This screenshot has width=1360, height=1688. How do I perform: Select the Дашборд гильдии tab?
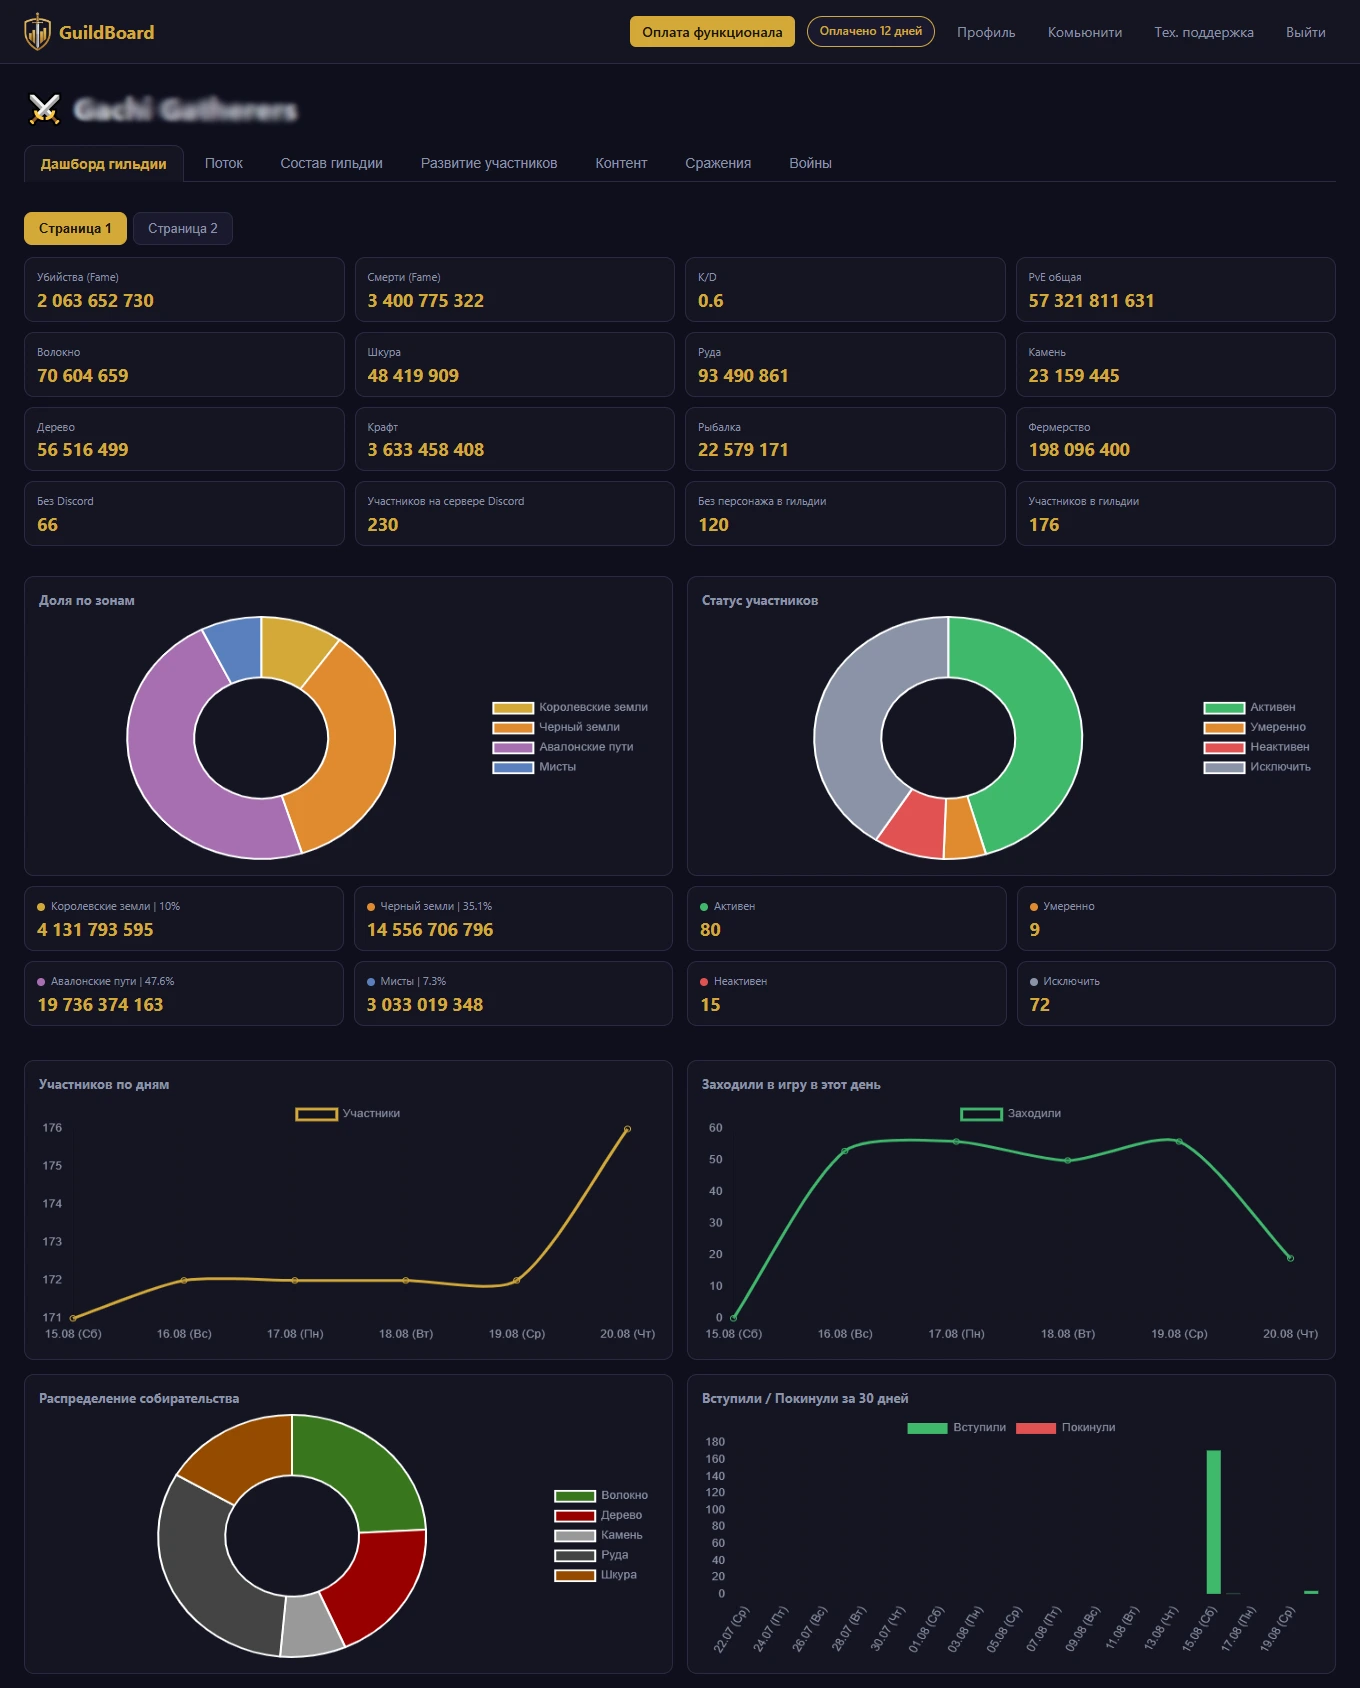pyautogui.click(x=104, y=163)
